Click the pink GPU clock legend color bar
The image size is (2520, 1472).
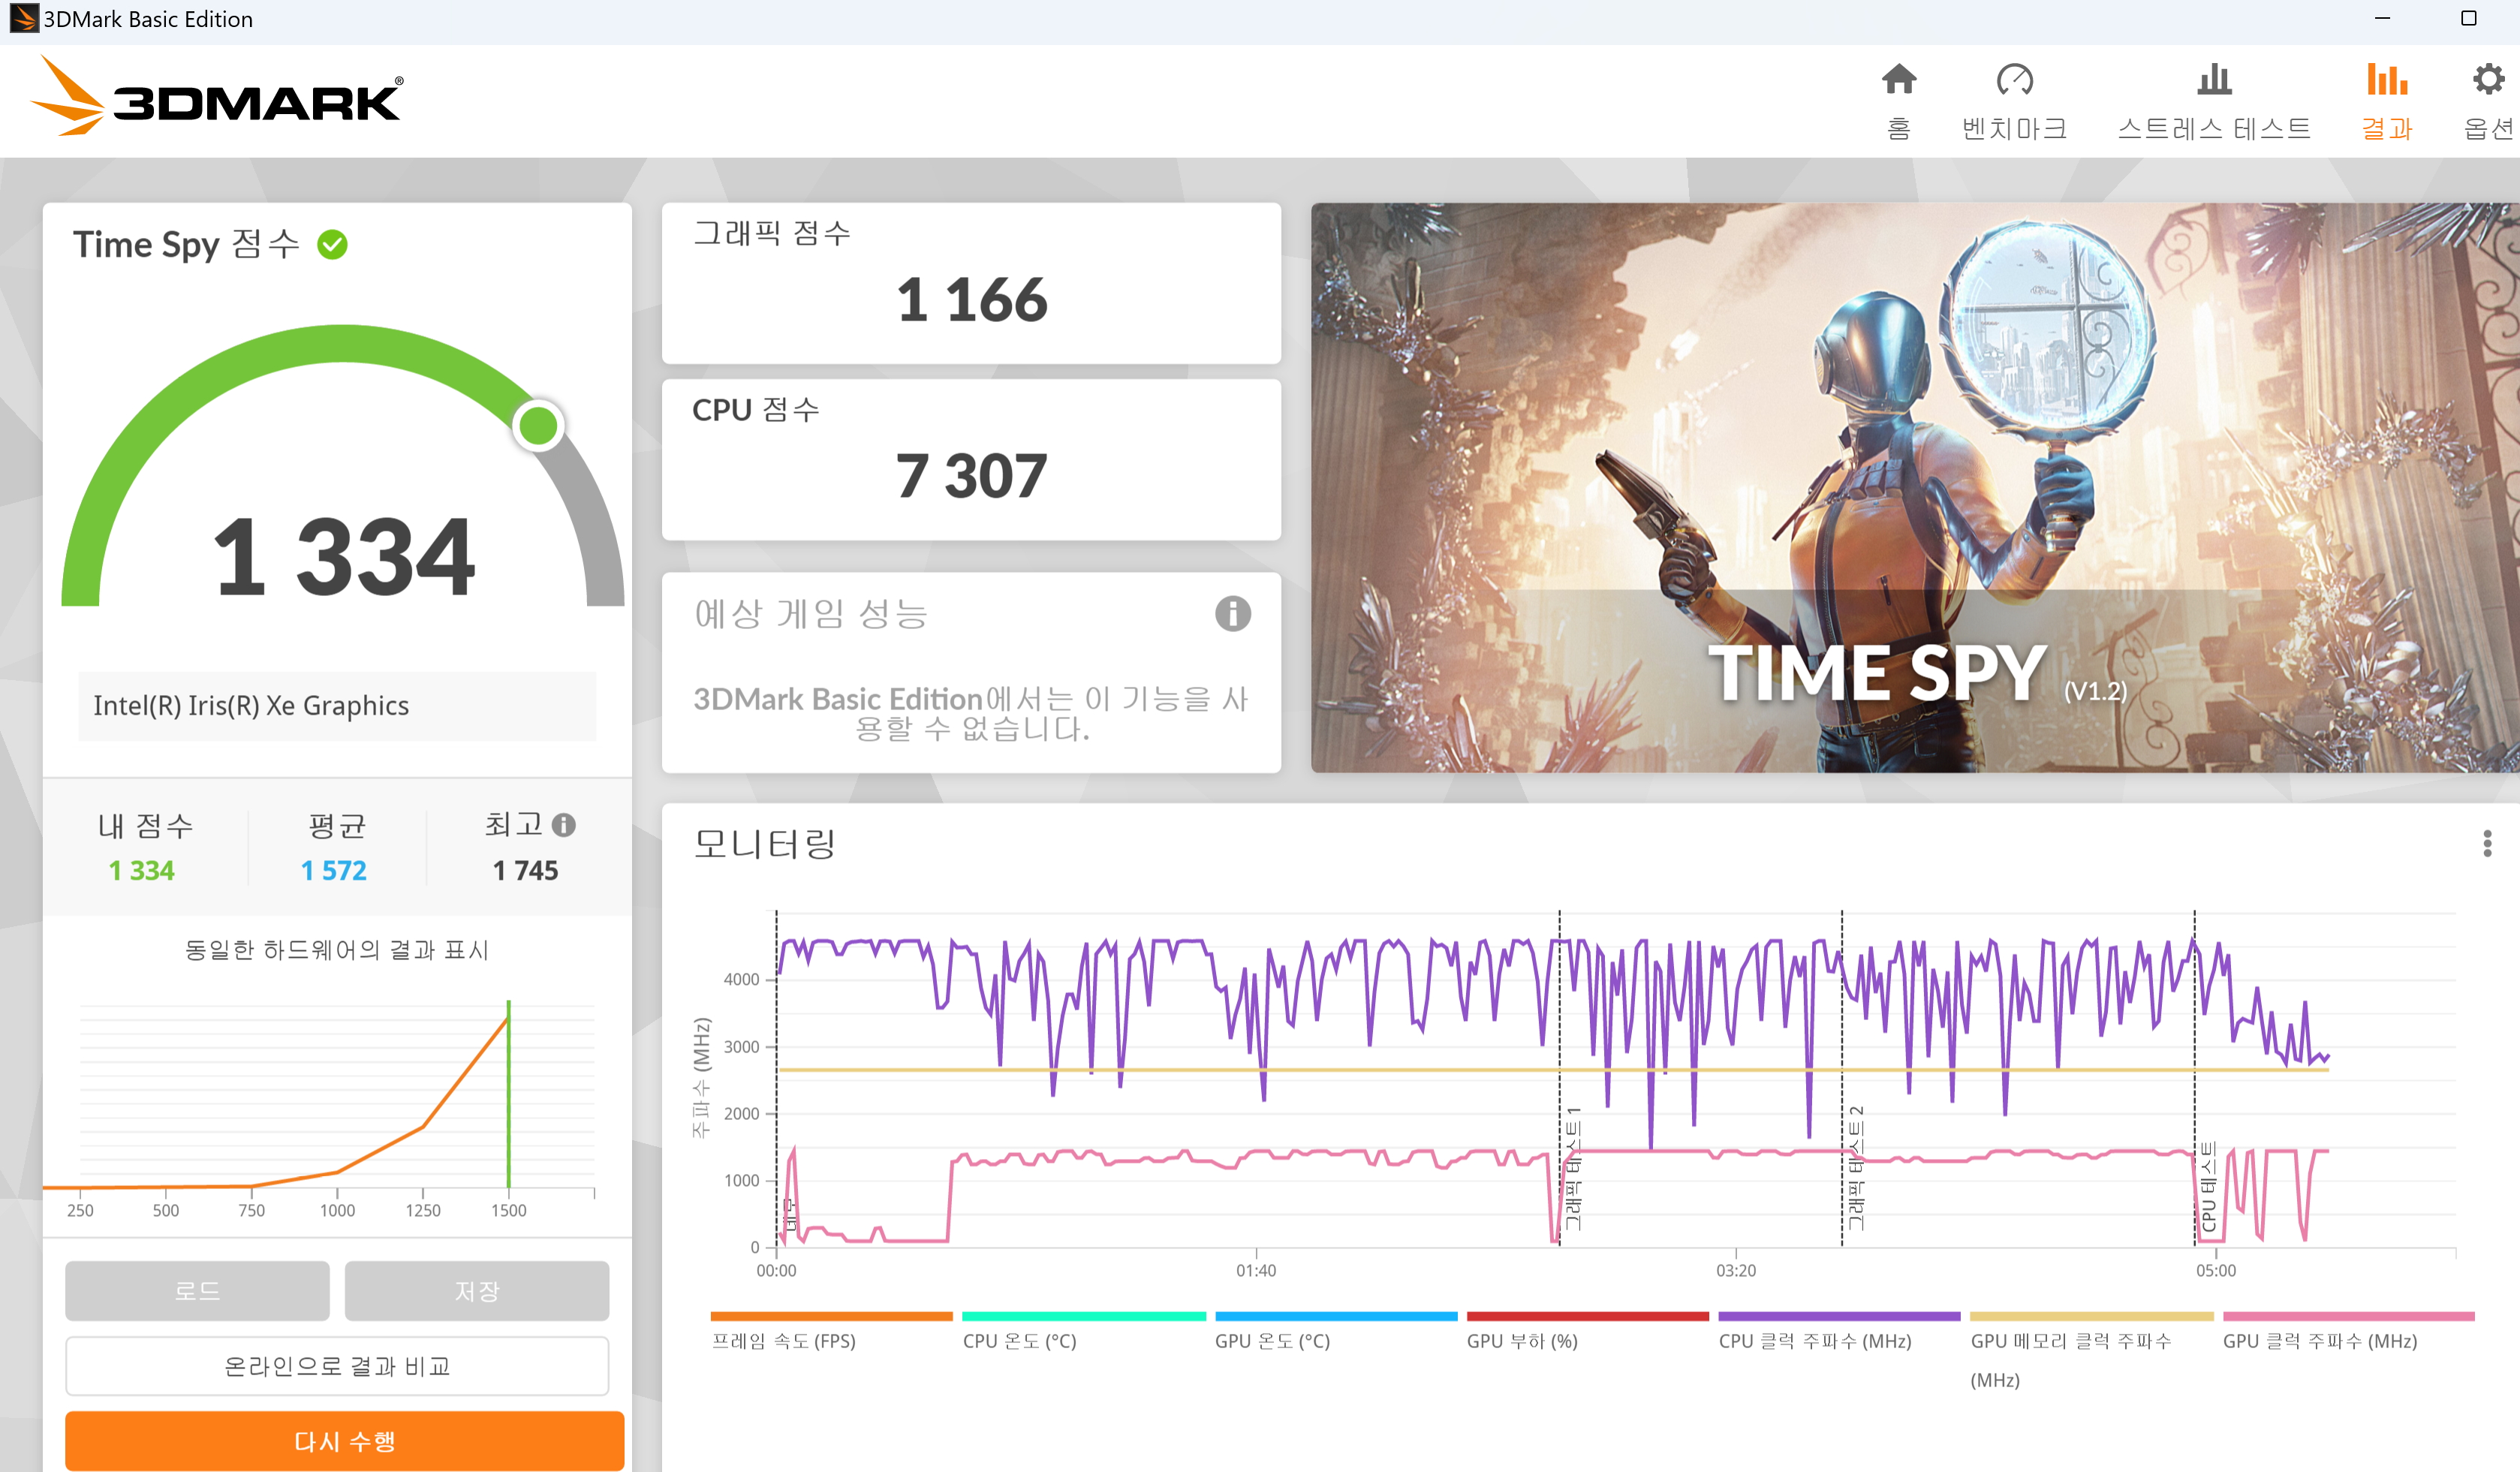point(2348,1316)
